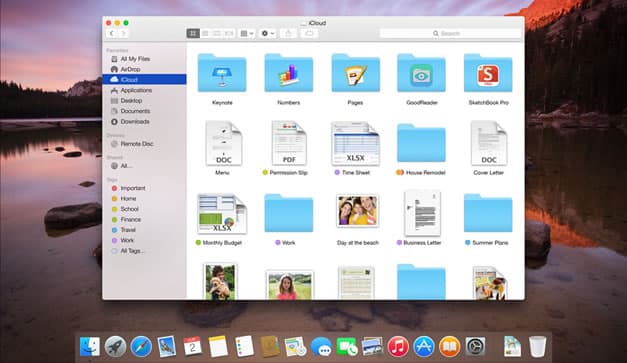
Task: Go back with the back arrow
Action: [x=112, y=34]
